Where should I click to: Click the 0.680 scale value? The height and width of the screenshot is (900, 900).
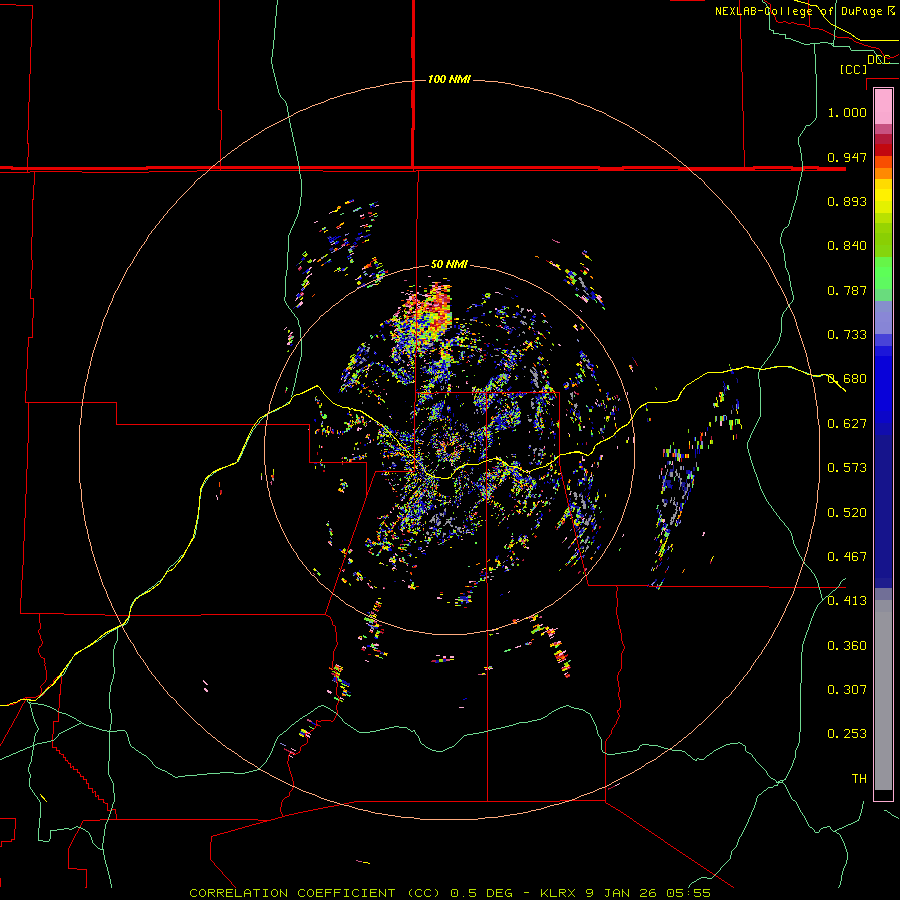click(x=847, y=379)
